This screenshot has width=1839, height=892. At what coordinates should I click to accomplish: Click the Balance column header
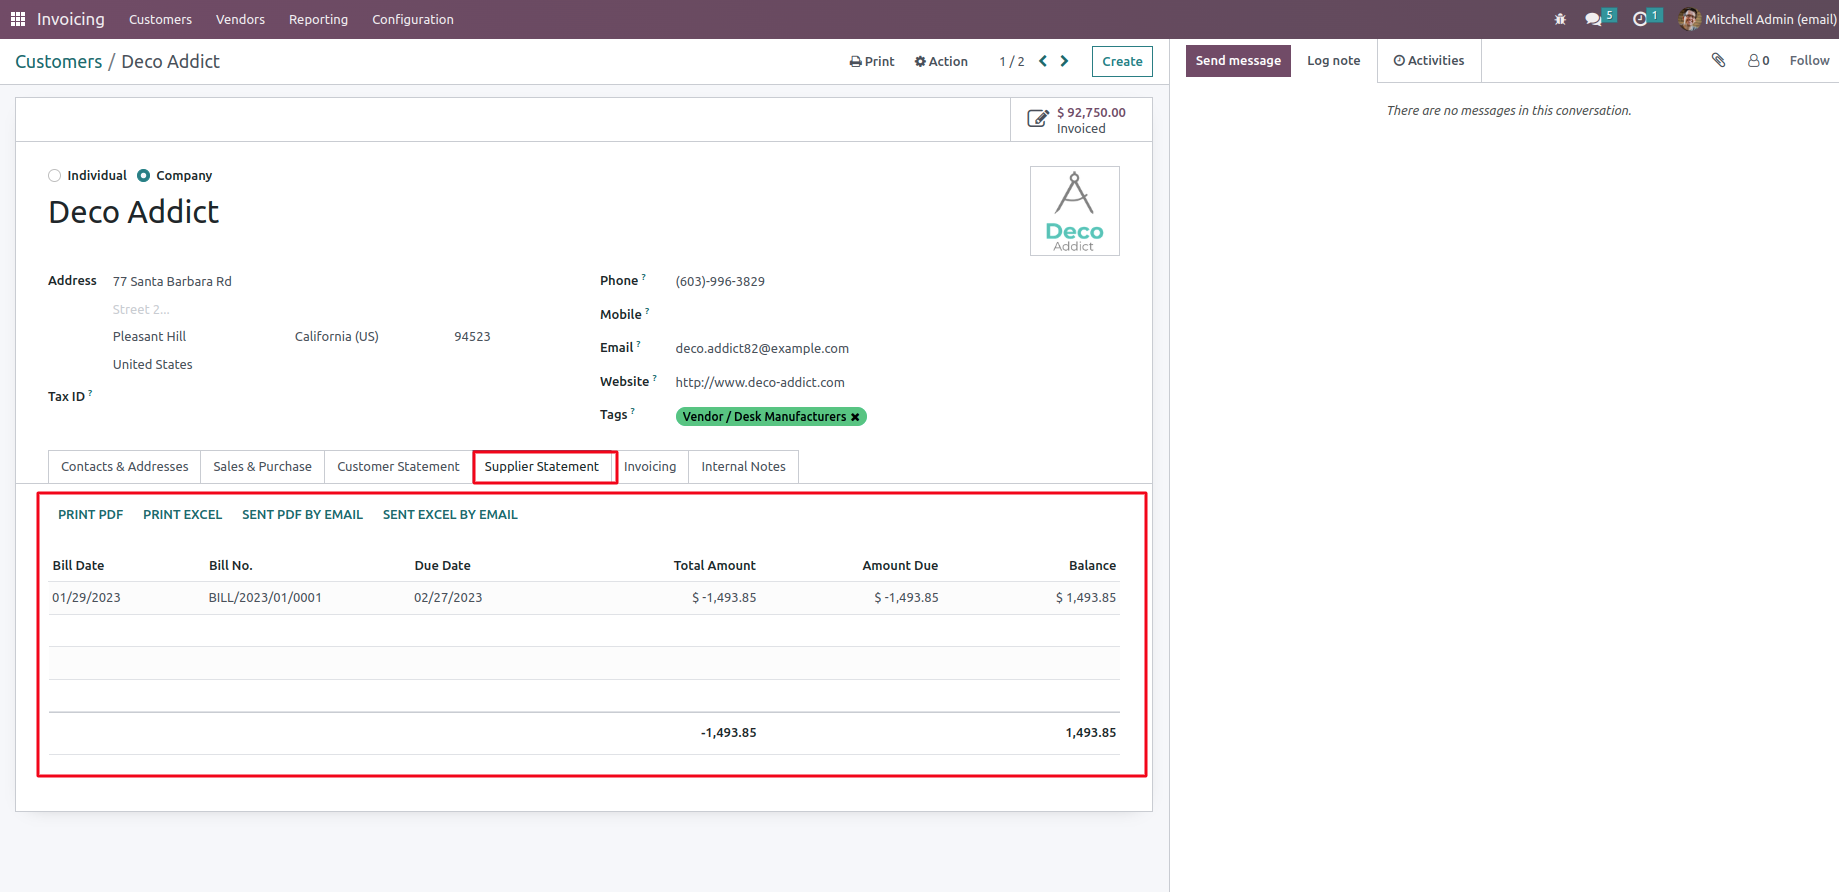[1092, 566]
